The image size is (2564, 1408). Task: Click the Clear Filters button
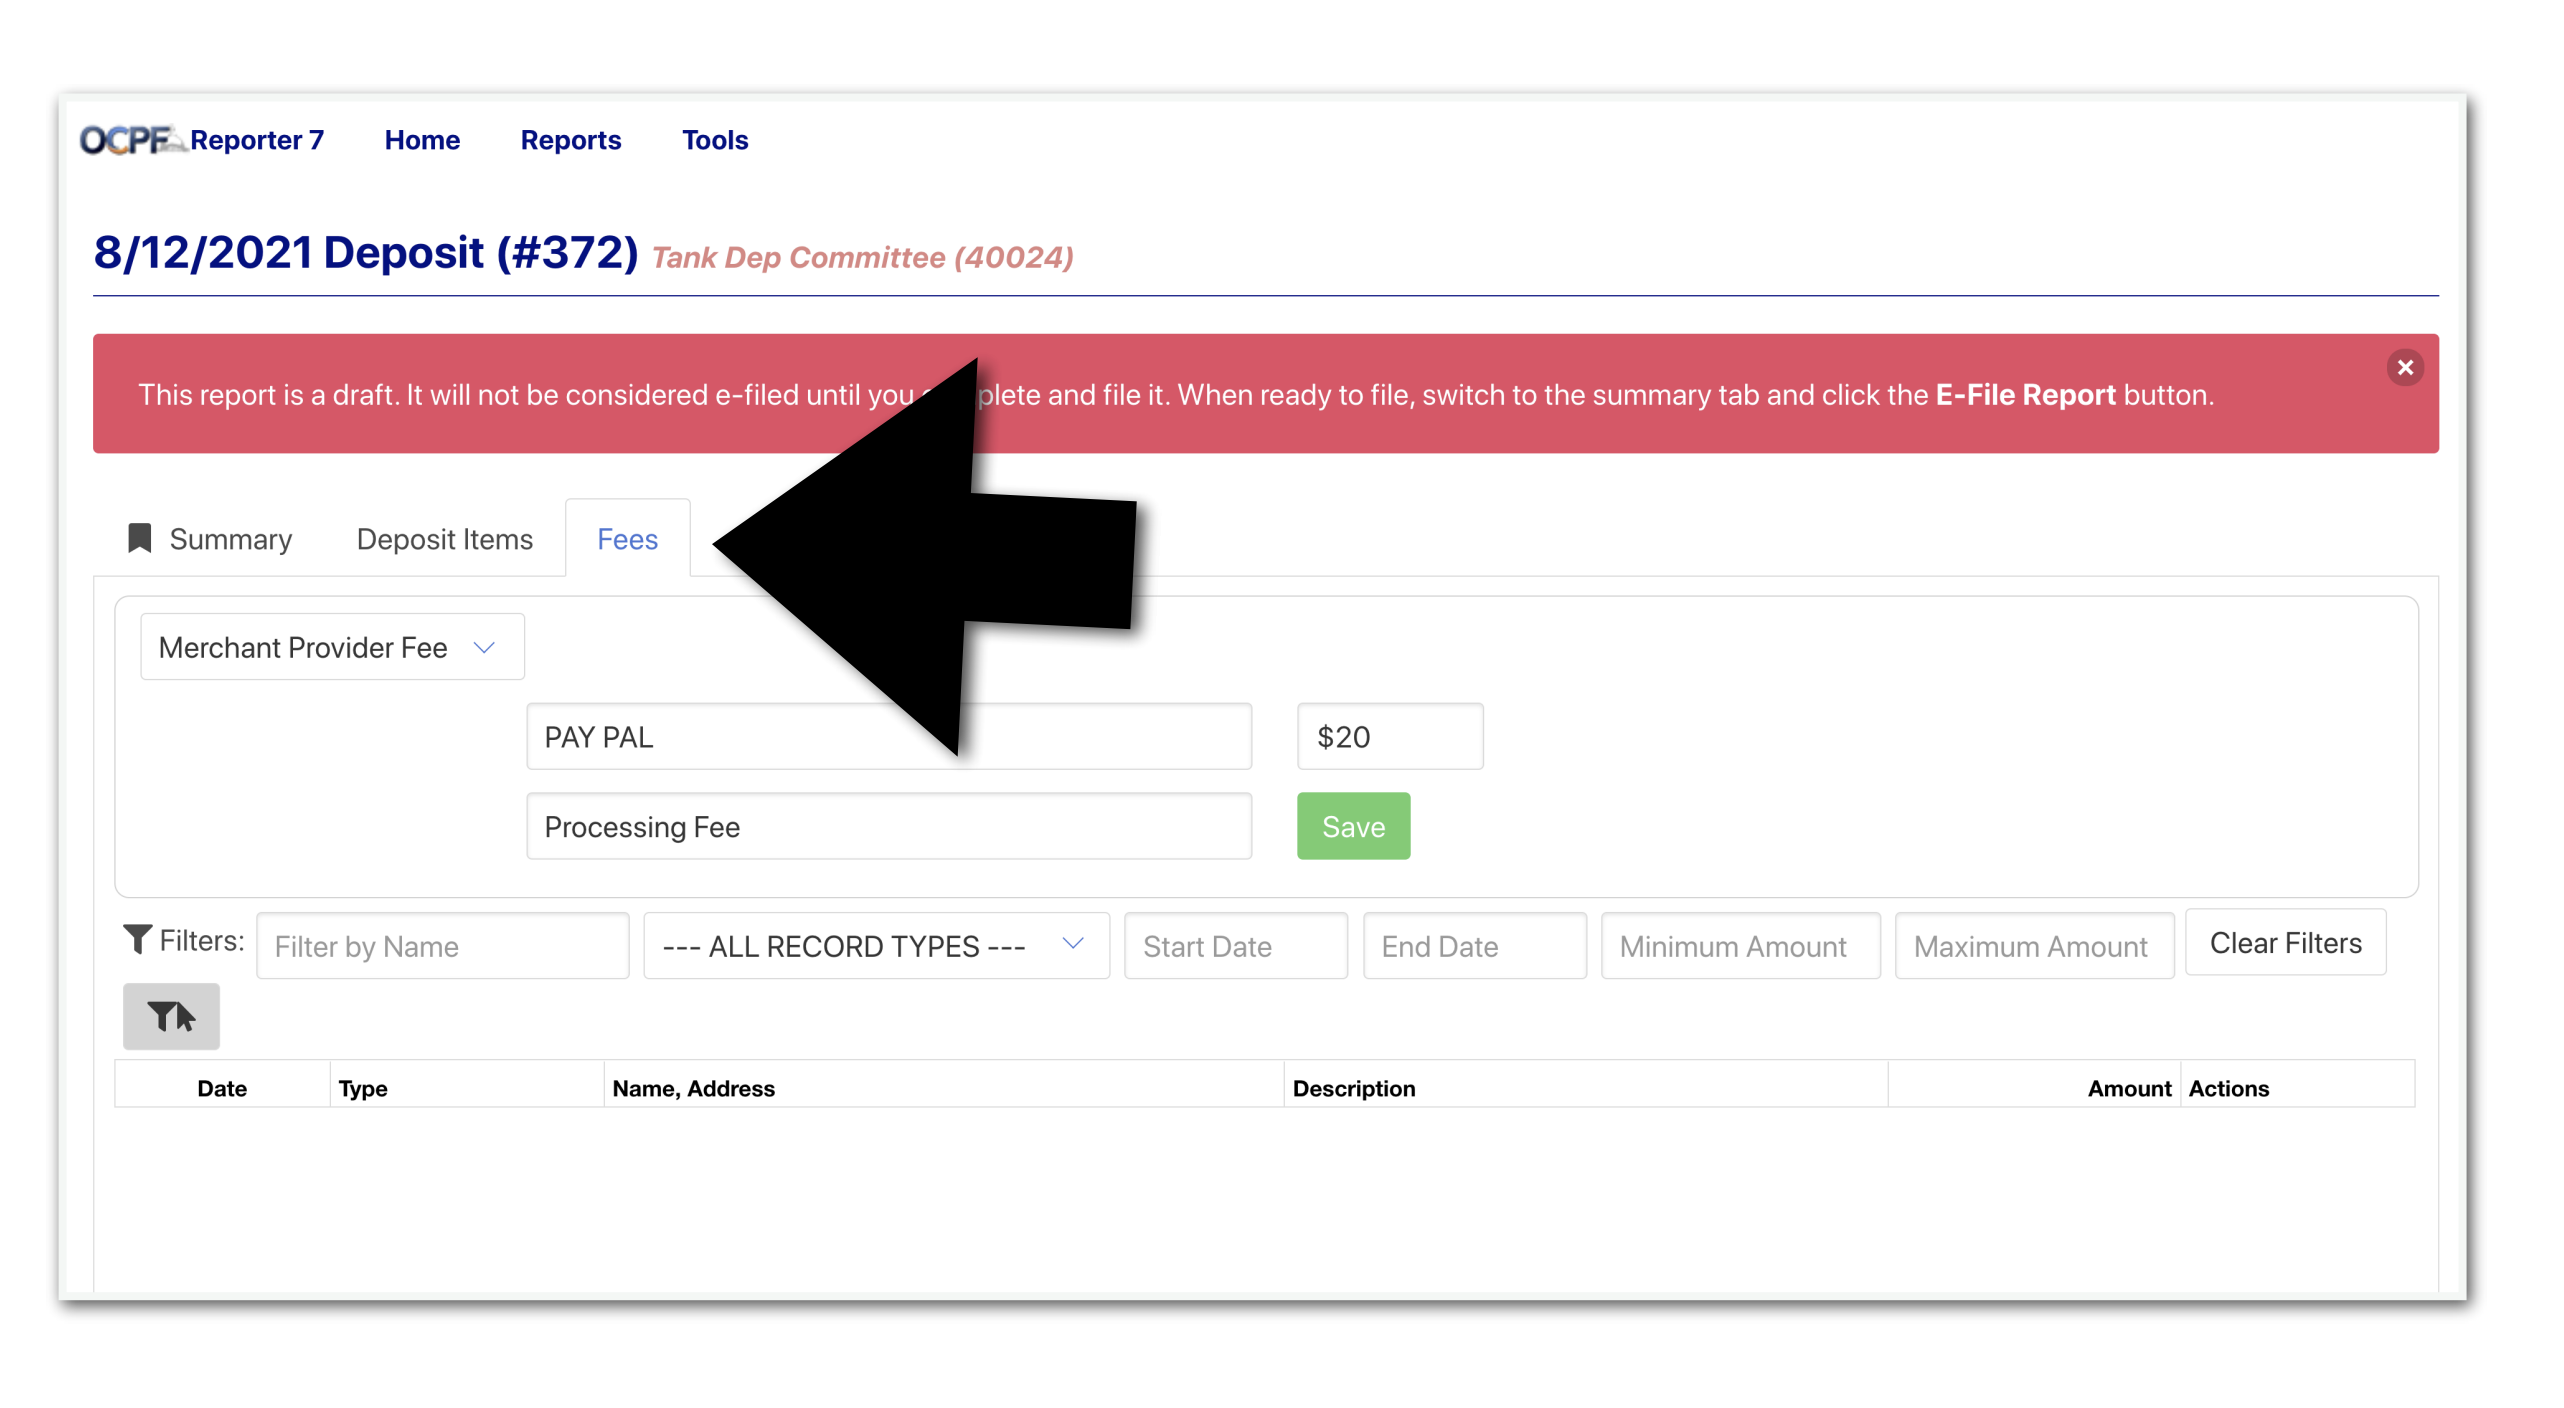(x=2284, y=942)
